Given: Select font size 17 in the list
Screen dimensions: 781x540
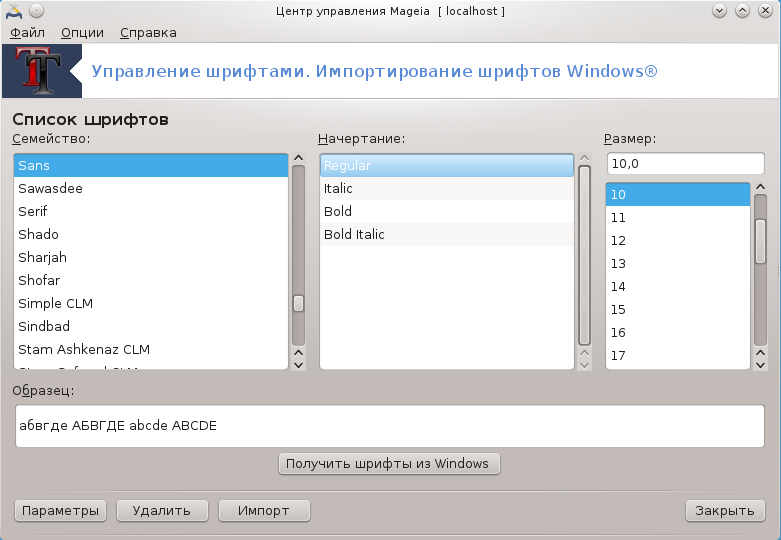Looking at the screenshot, I should [x=678, y=355].
